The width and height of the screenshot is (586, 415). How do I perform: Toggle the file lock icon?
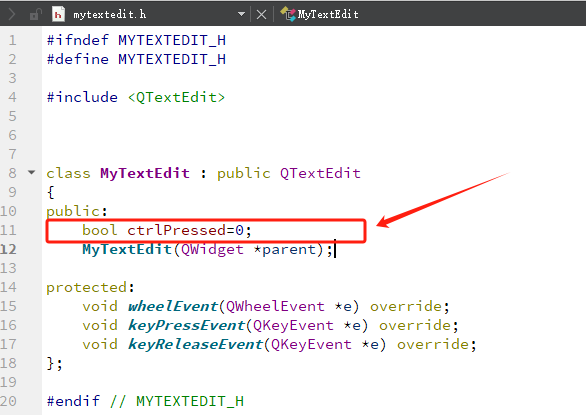tap(35, 15)
